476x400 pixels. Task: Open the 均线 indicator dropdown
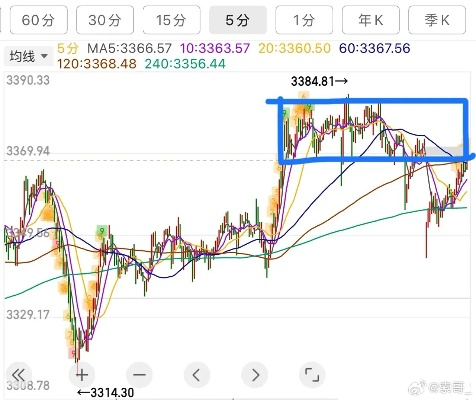coord(28,56)
